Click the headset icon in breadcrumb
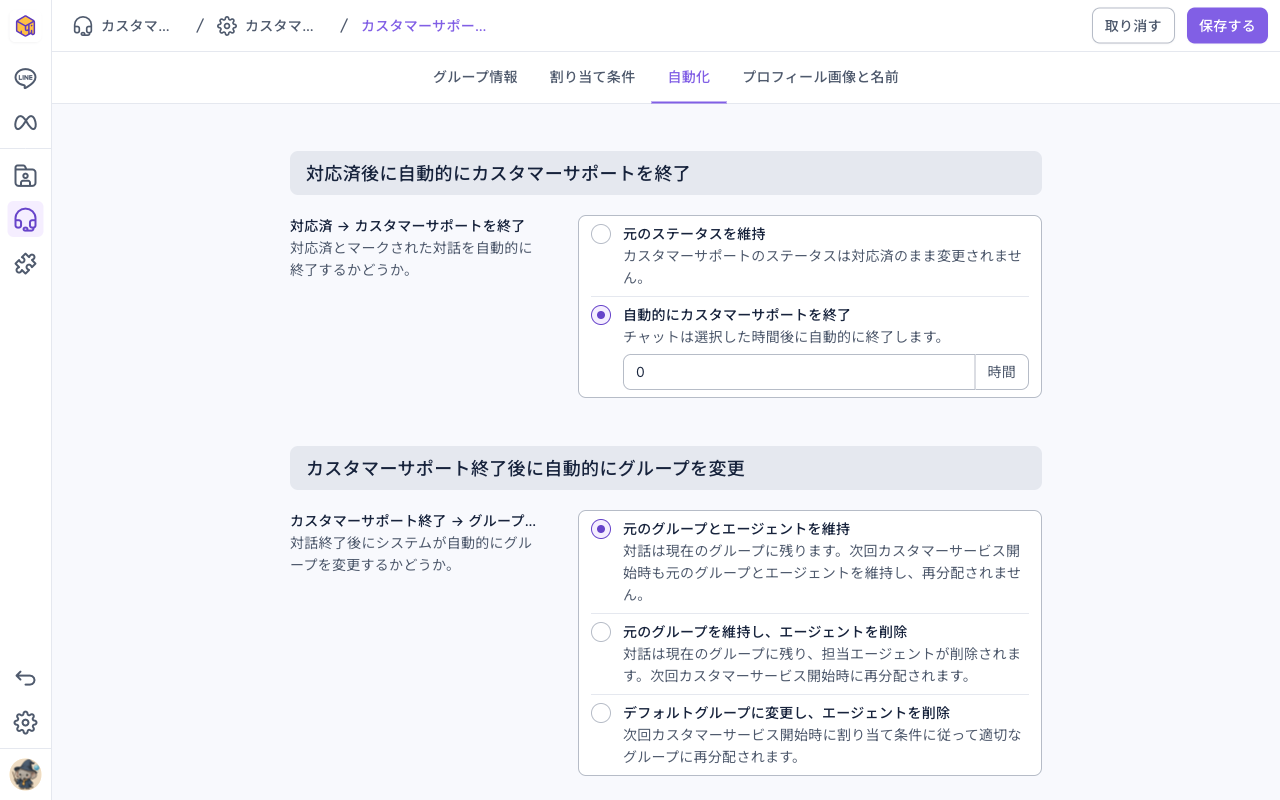Image resolution: width=1280 pixels, height=800 pixels. click(x=83, y=26)
